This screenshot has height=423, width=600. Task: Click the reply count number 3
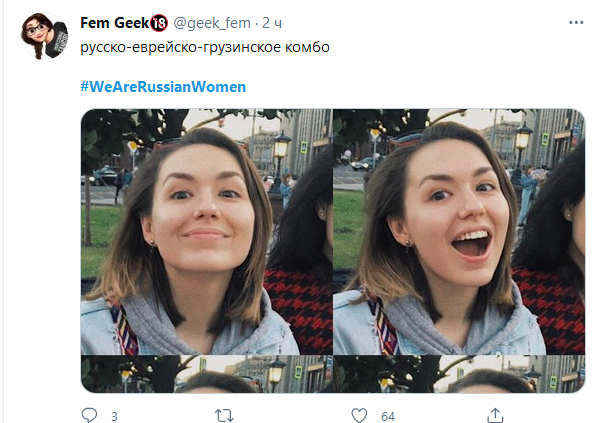click(114, 415)
